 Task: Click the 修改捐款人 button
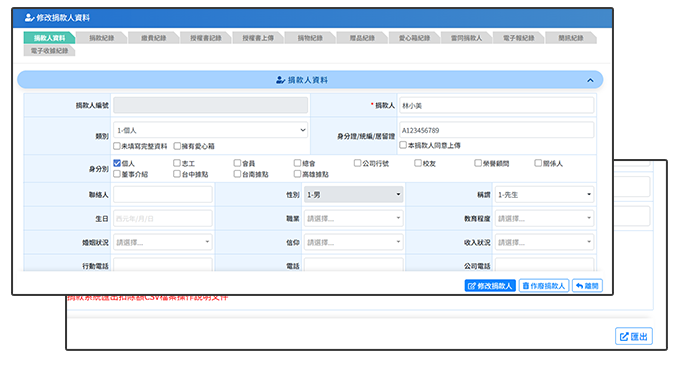(490, 286)
